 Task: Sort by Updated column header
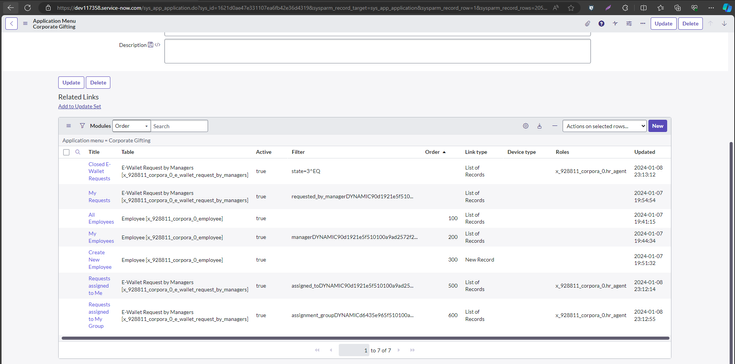pos(645,152)
